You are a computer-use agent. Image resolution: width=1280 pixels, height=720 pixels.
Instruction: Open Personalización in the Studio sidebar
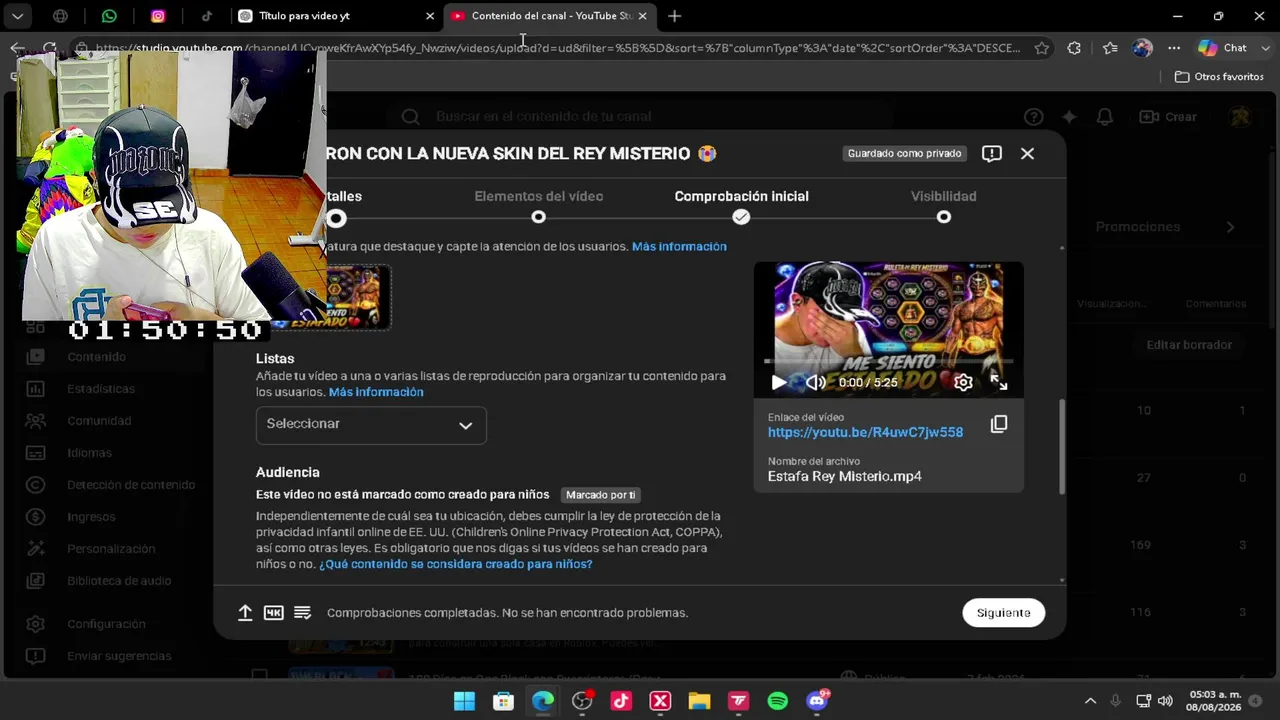111,549
